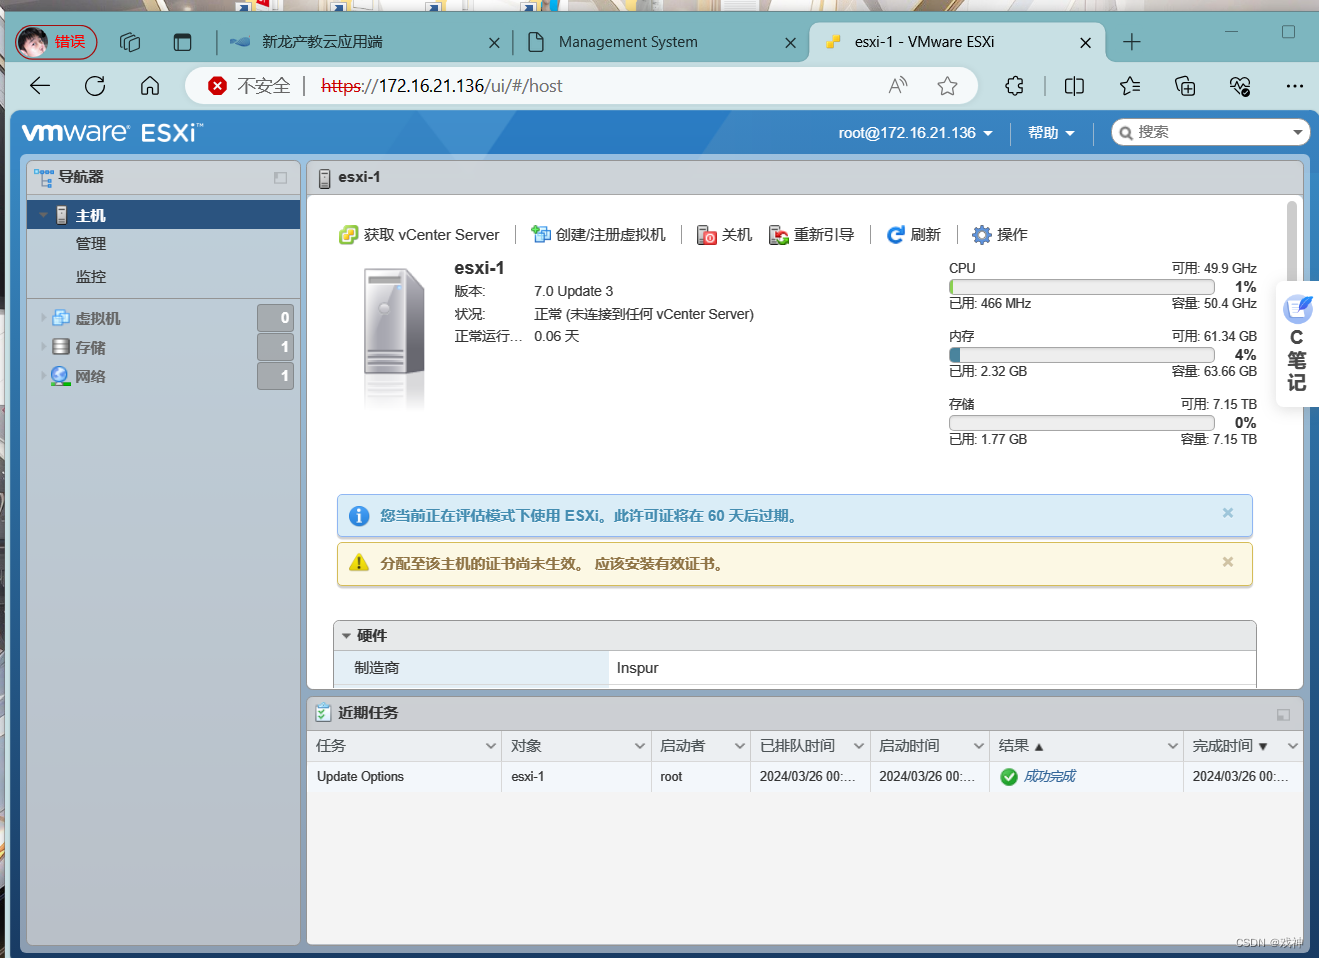The height and width of the screenshot is (958, 1319).
Task: Open tab actions workspaces icon
Action: 130,42
